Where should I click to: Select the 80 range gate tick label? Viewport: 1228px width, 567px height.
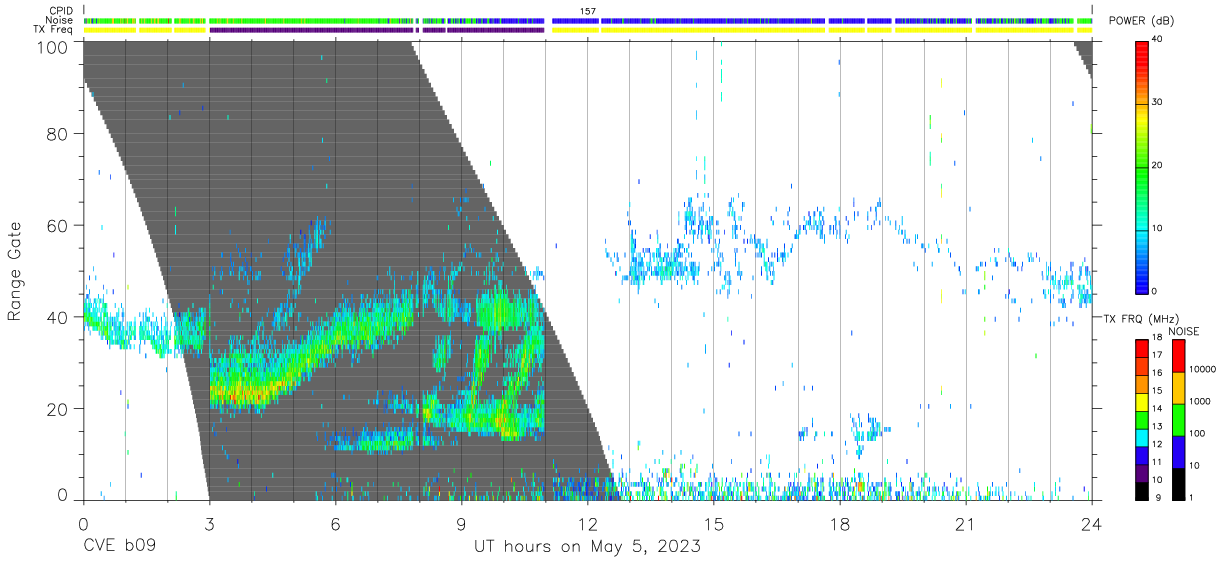click(x=58, y=133)
